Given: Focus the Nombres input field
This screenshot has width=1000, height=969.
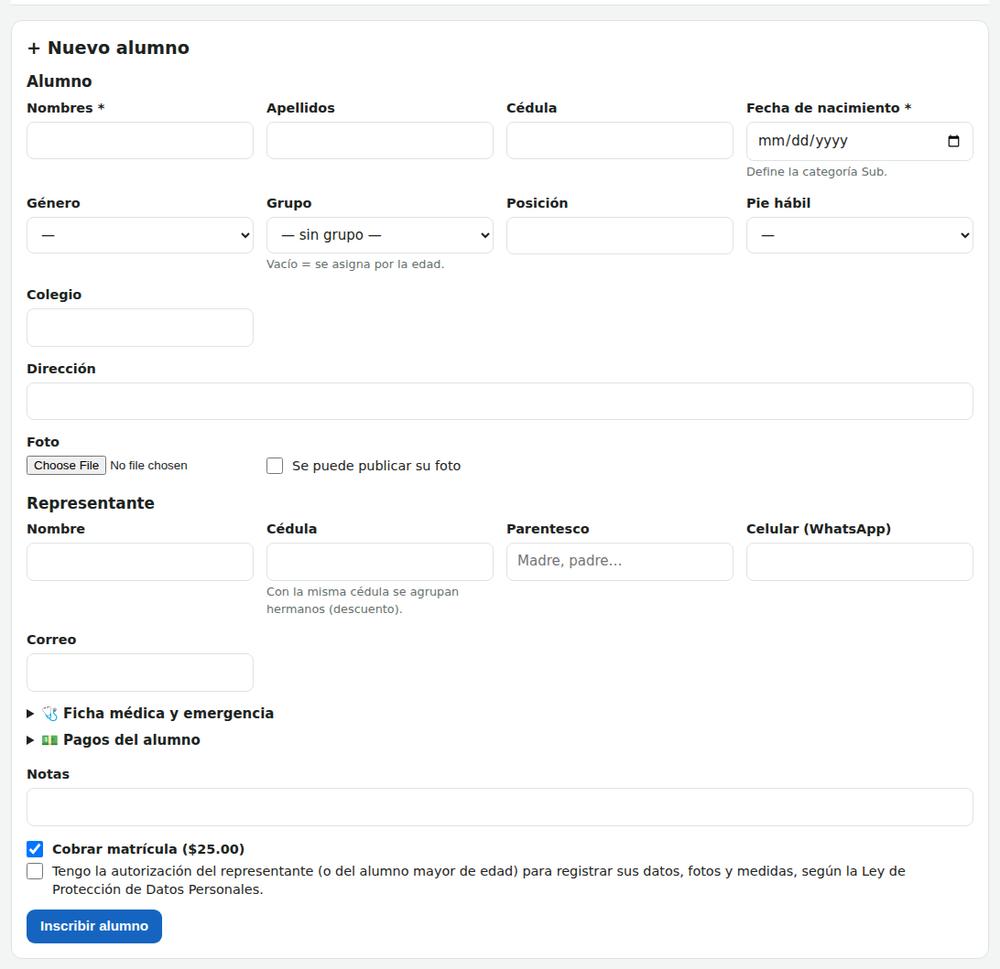Looking at the screenshot, I should (x=140, y=140).
